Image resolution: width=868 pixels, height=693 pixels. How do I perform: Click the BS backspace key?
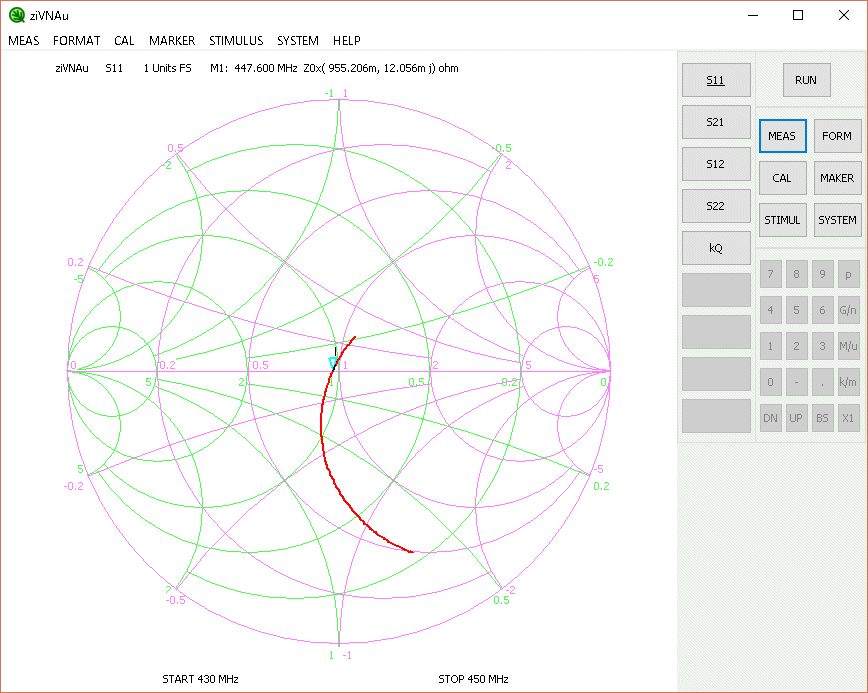(823, 418)
